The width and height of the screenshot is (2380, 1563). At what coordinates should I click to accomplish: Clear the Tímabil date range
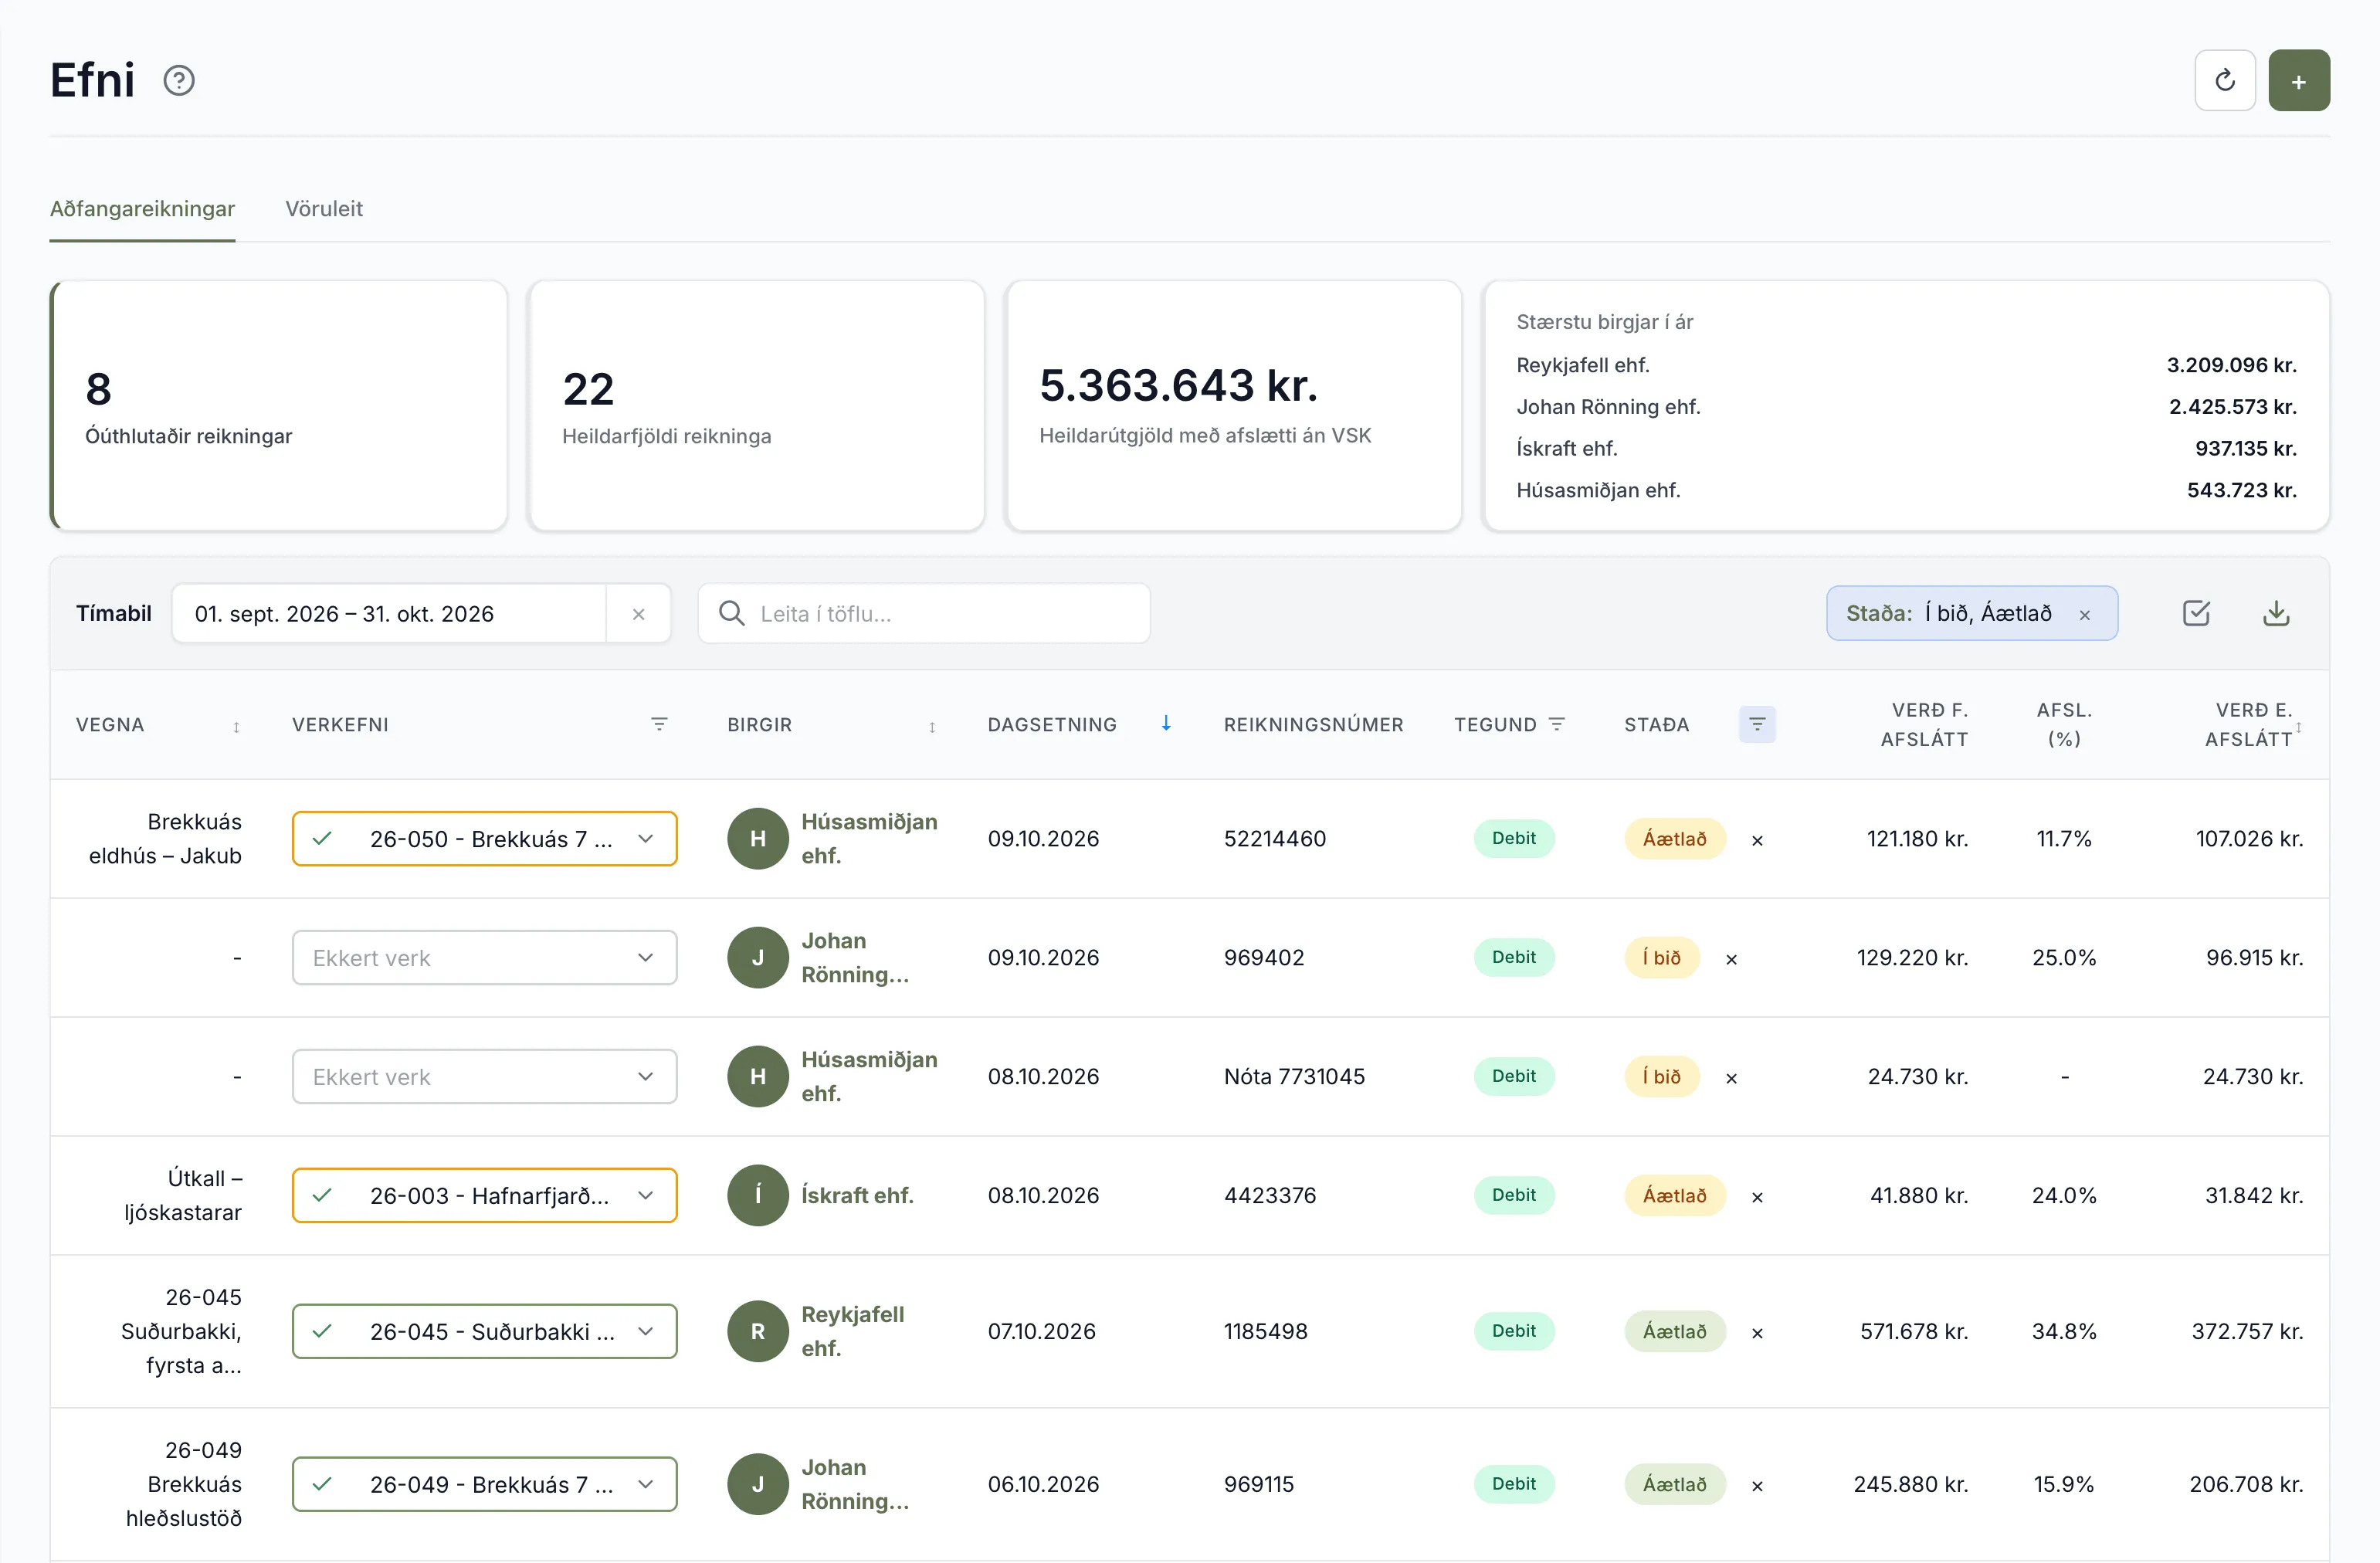click(x=638, y=614)
